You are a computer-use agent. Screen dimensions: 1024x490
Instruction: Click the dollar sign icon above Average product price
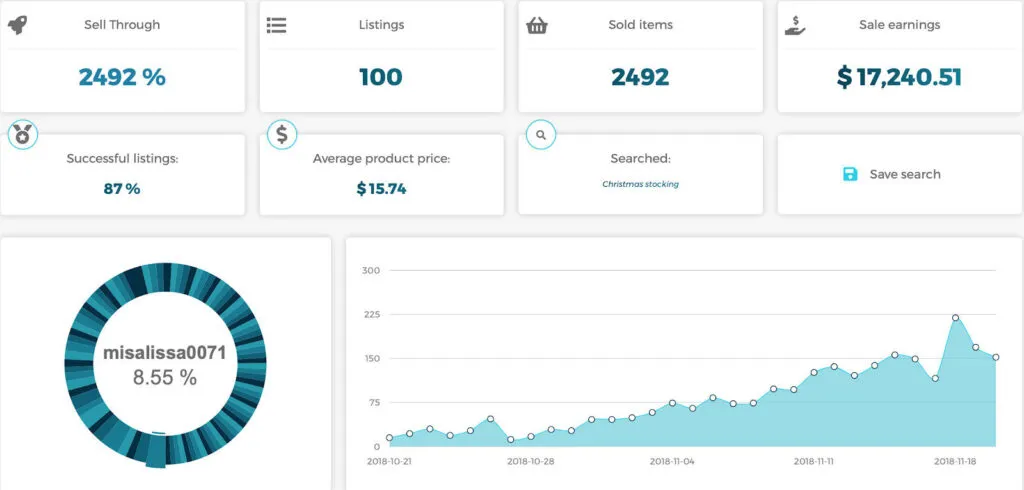click(x=283, y=133)
